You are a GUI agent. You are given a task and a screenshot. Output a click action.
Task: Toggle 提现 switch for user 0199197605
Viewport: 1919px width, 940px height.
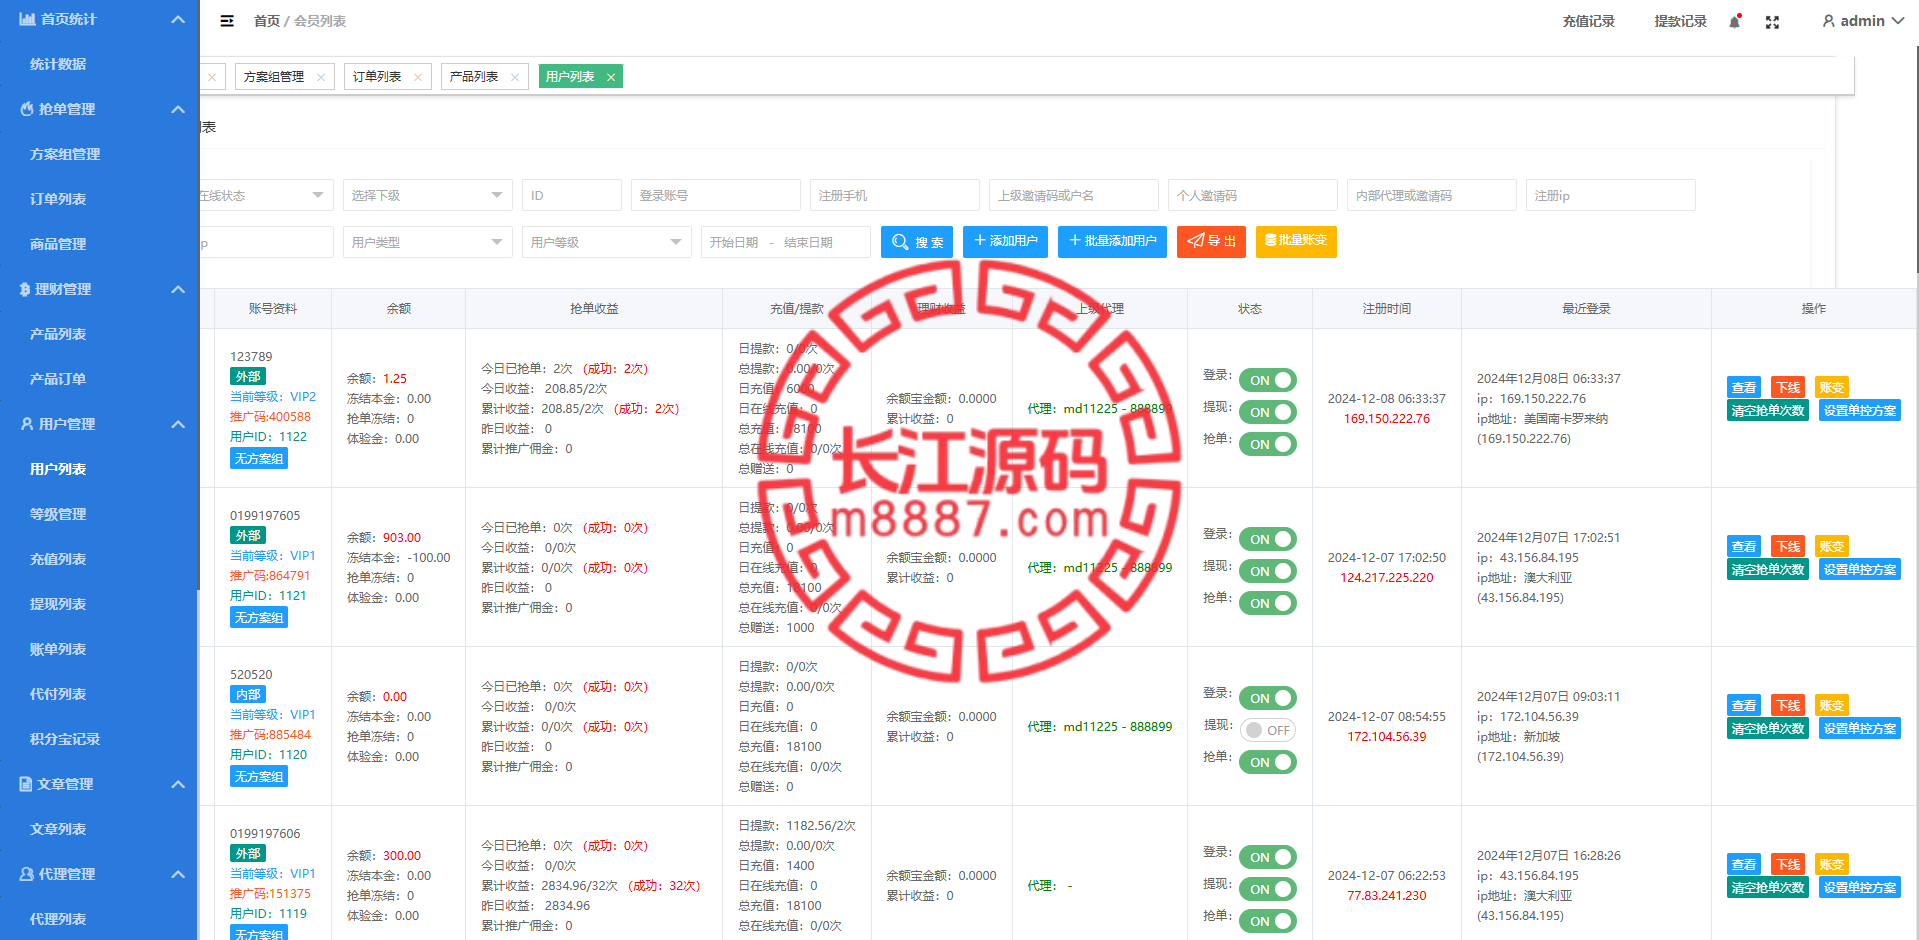point(1267,571)
